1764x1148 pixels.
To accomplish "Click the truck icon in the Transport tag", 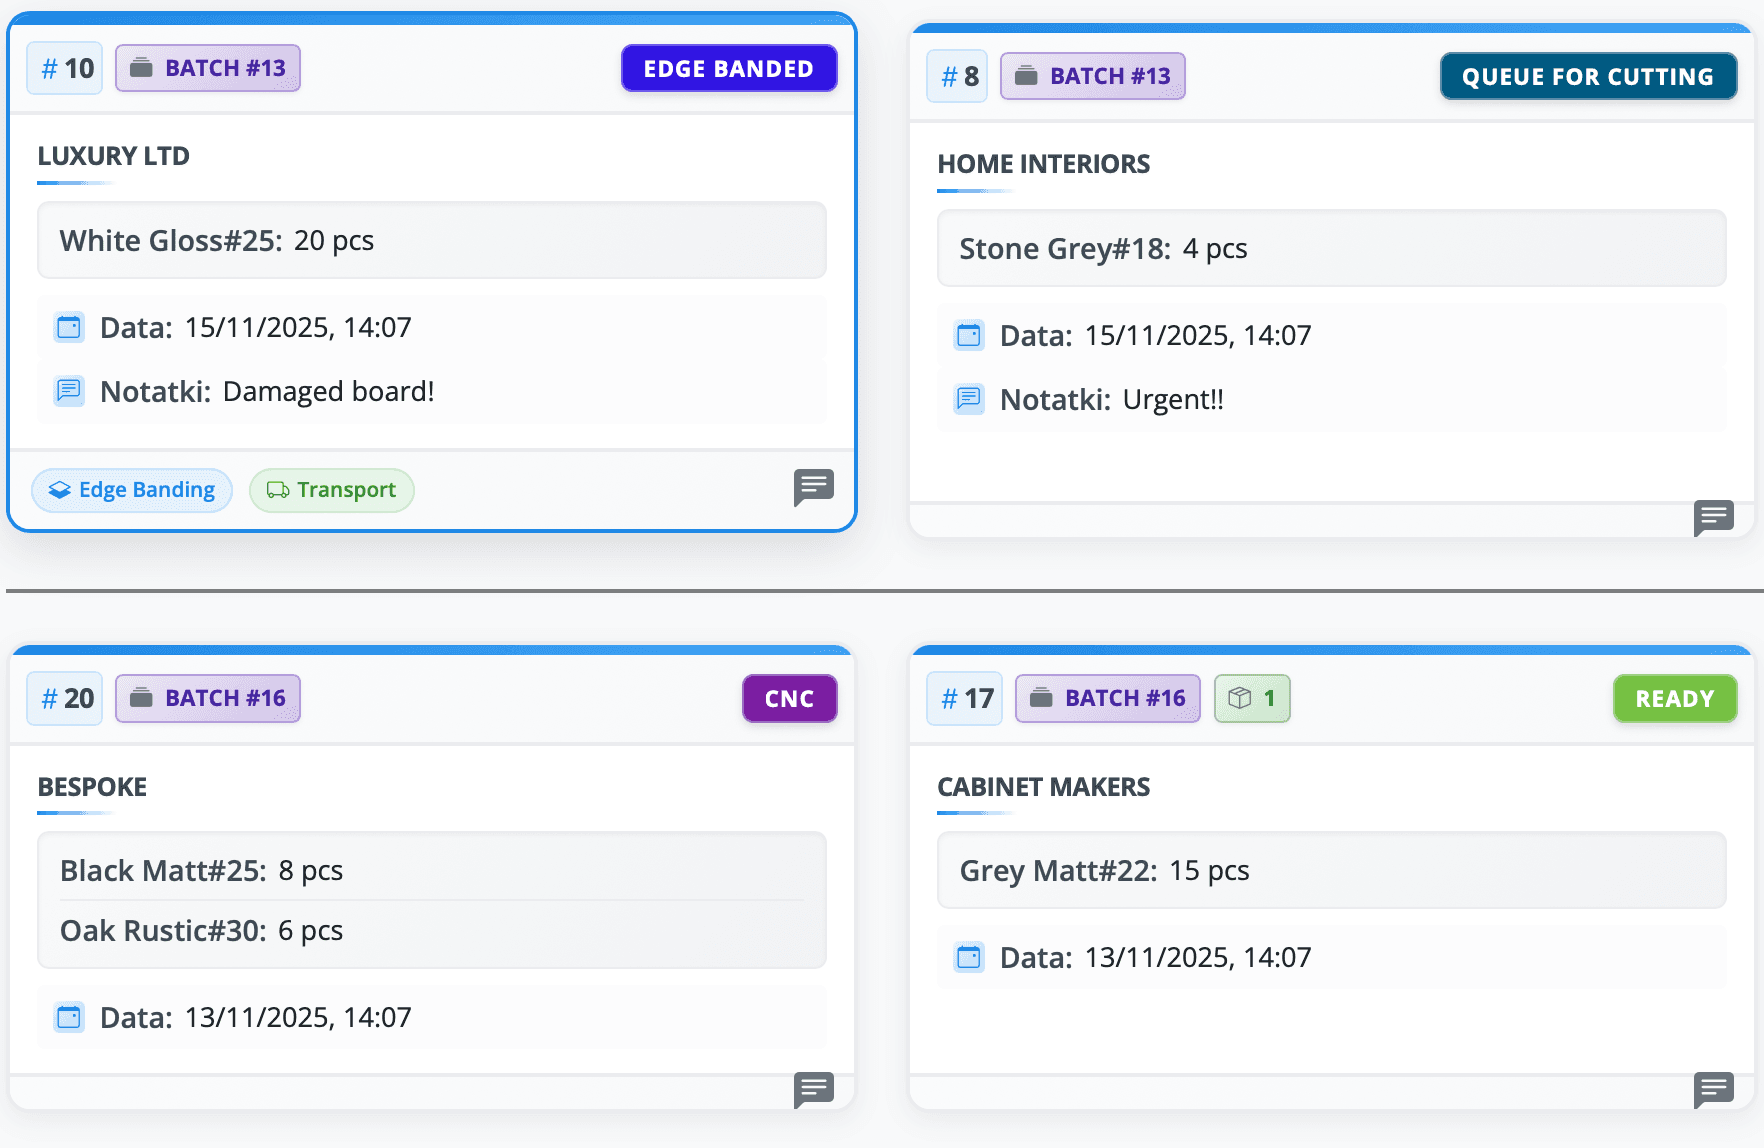I will (277, 490).
